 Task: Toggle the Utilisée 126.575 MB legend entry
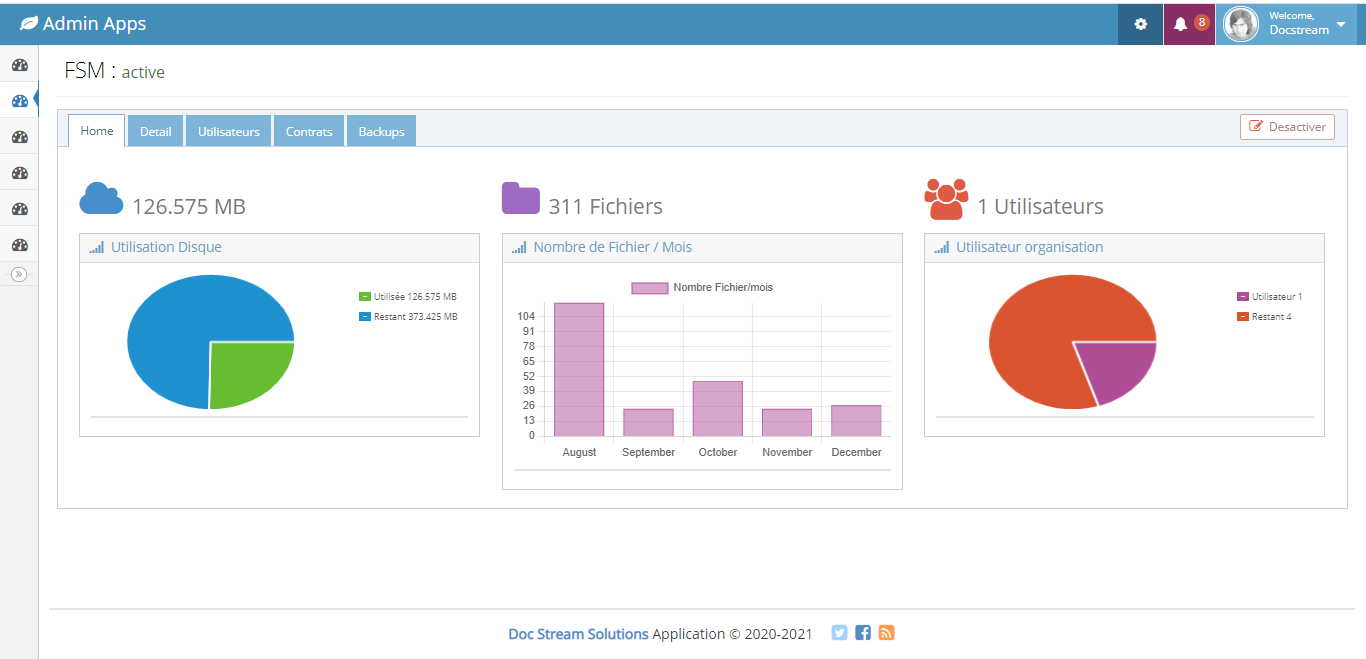(x=408, y=297)
